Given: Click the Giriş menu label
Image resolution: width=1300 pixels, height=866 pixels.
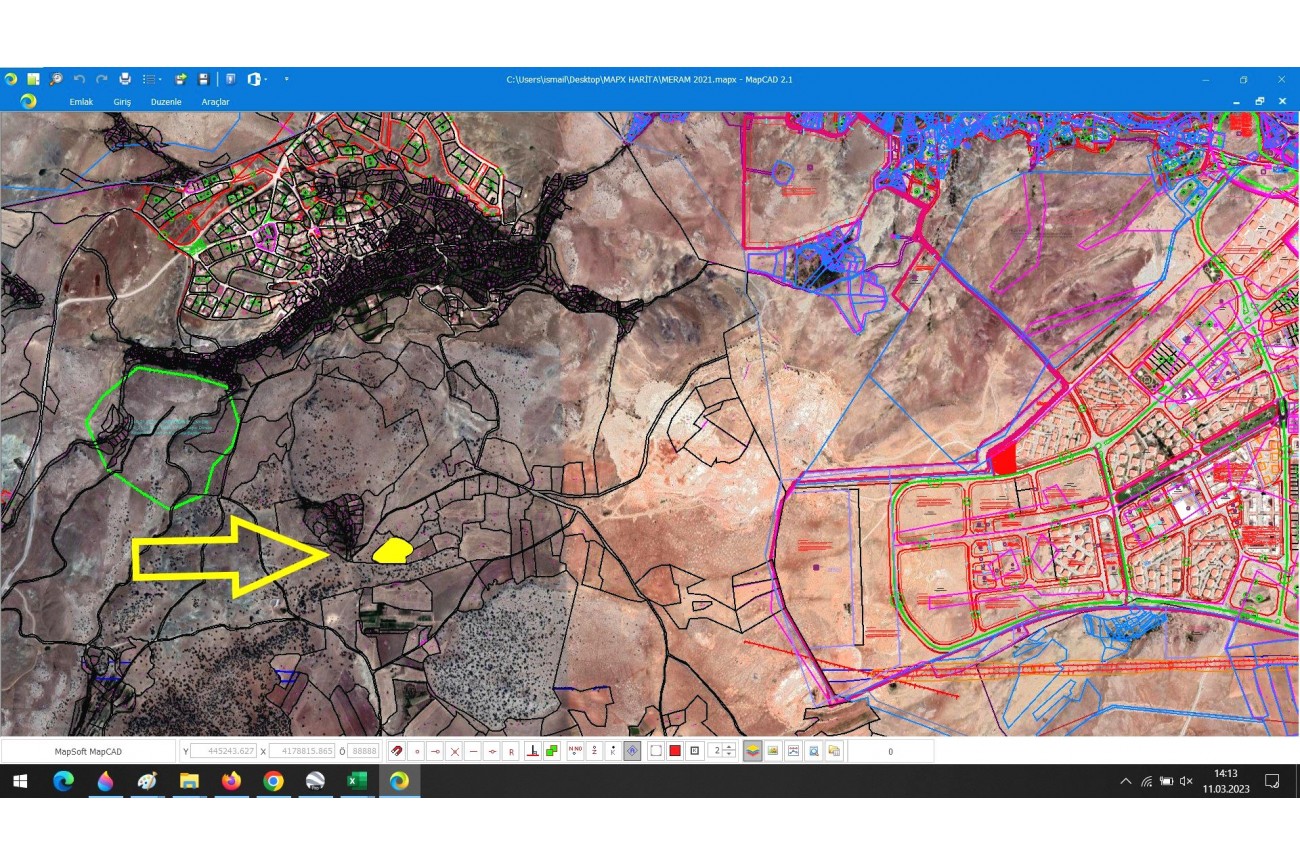Looking at the screenshot, I should click(x=122, y=102).
